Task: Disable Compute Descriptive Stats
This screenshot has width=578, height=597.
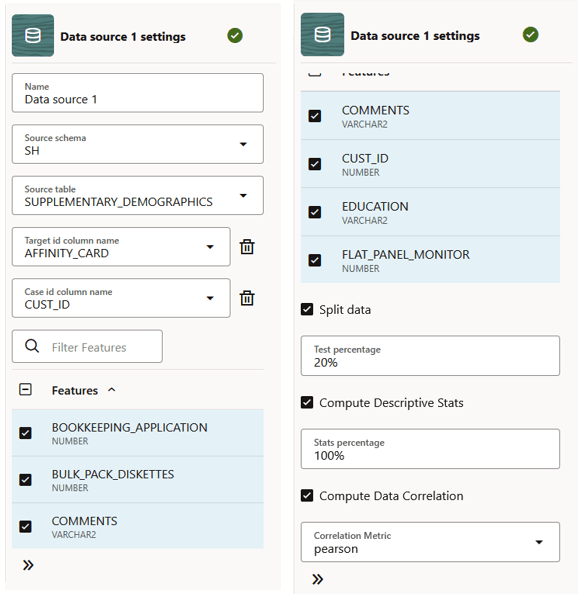Action: pyautogui.click(x=307, y=402)
